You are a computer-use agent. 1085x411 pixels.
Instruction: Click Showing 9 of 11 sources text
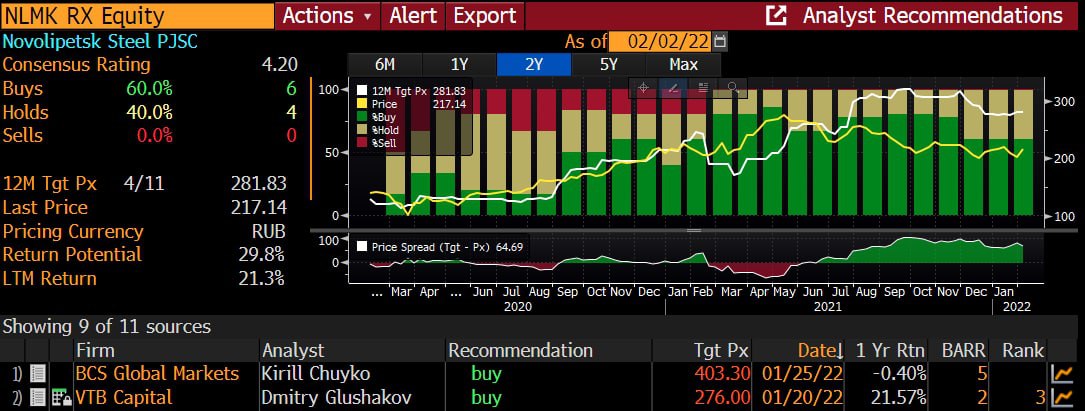(x=107, y=326)
